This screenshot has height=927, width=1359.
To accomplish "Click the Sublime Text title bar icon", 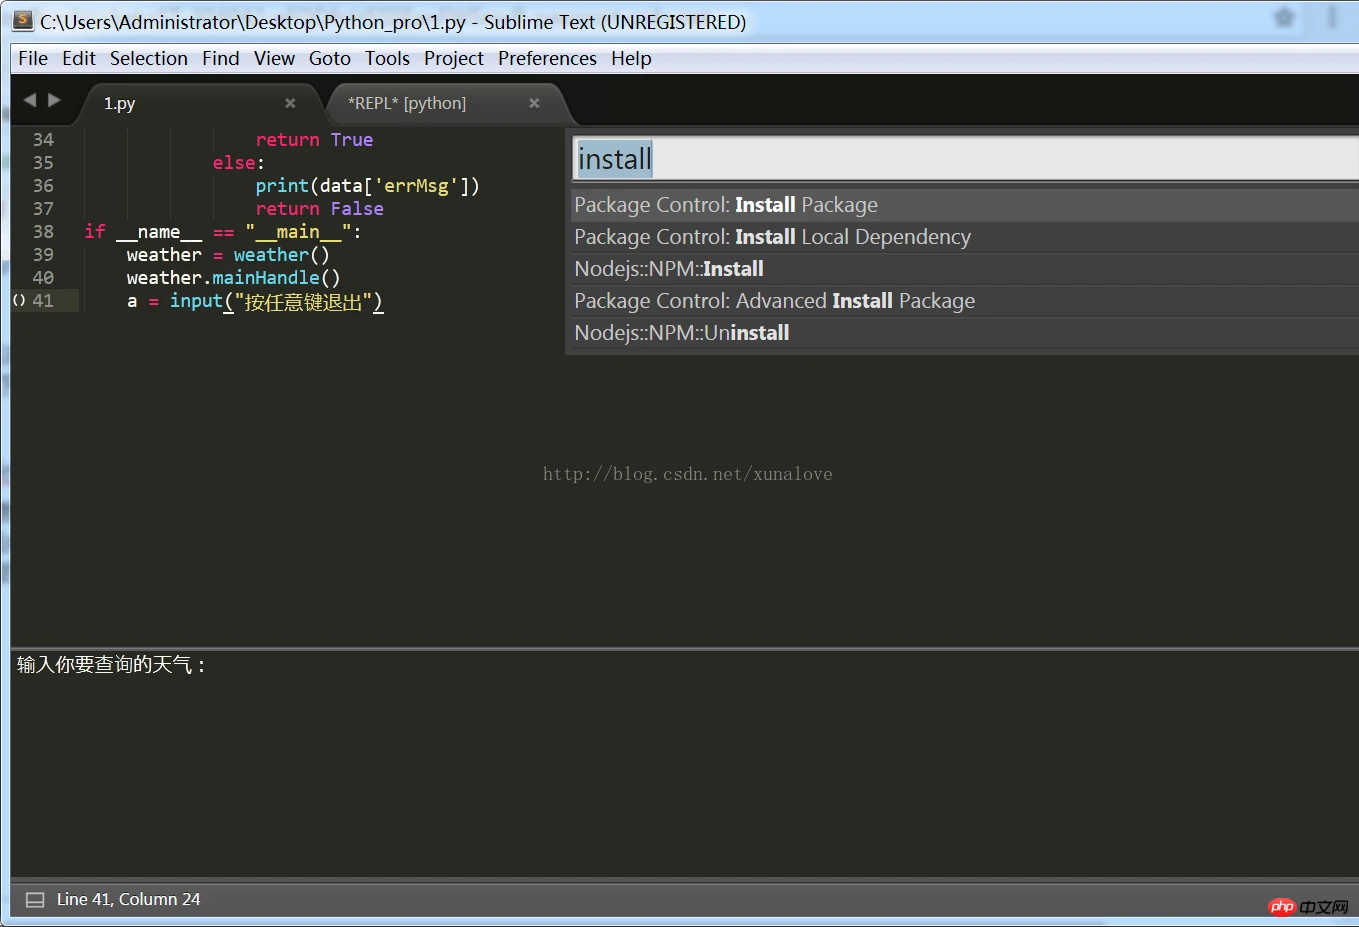I will [22, 20].
